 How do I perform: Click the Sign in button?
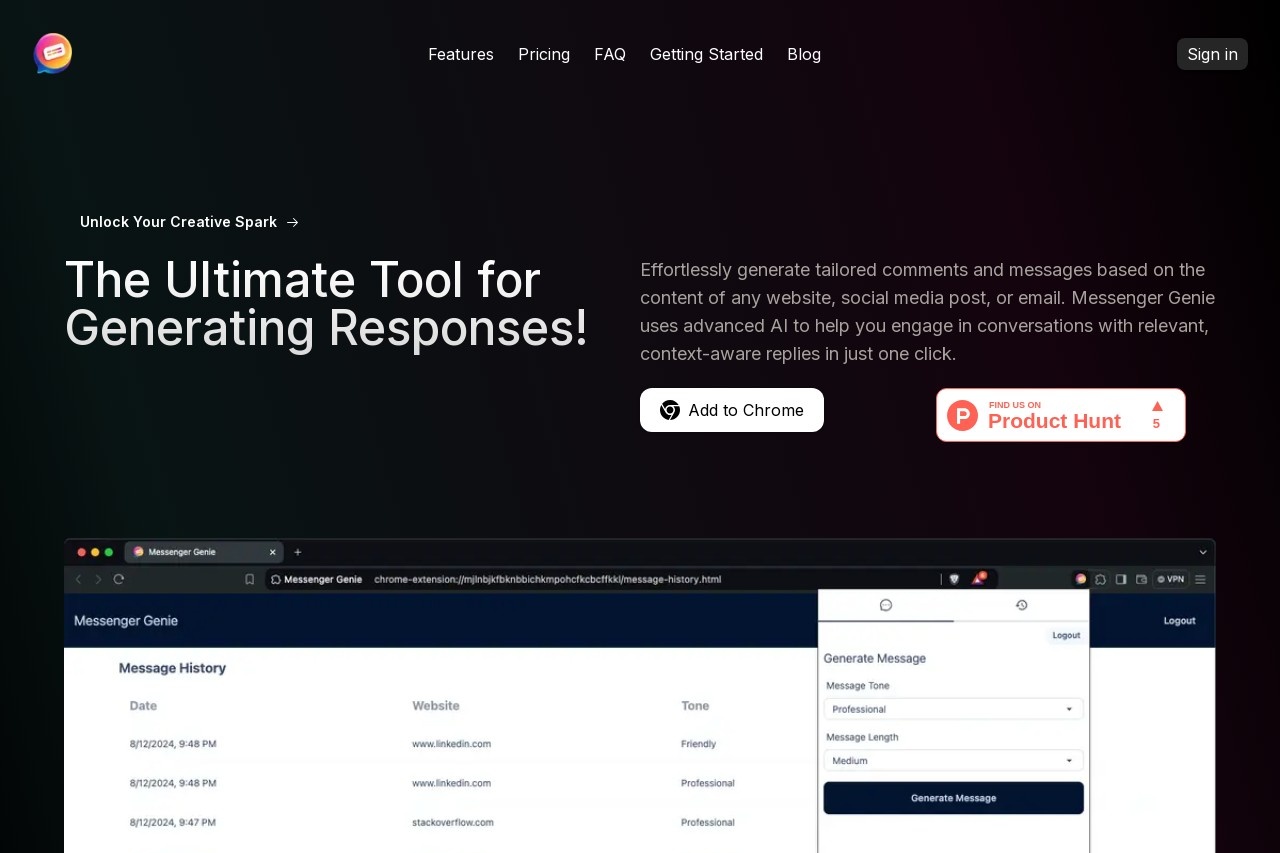point(1212,54)
